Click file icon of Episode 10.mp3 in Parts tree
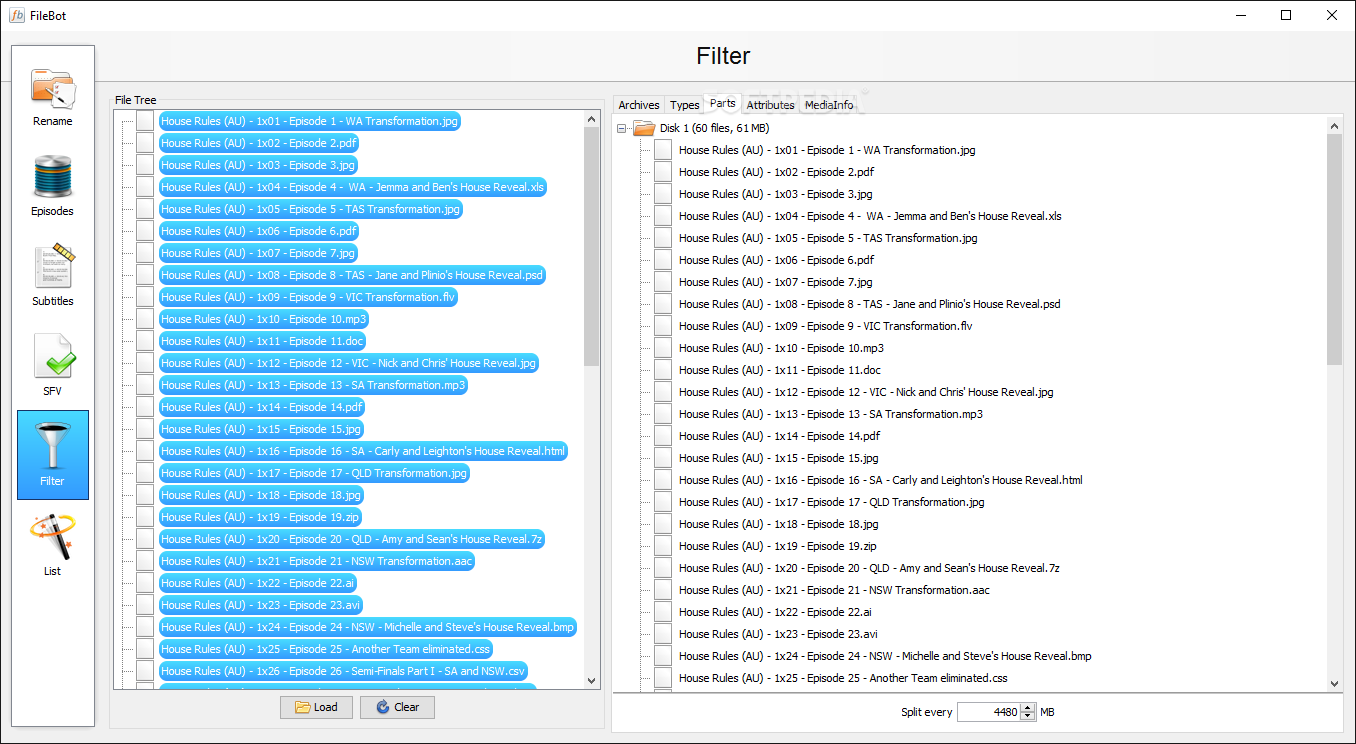This screenshot has height=744, width=1356. (663, 348)
